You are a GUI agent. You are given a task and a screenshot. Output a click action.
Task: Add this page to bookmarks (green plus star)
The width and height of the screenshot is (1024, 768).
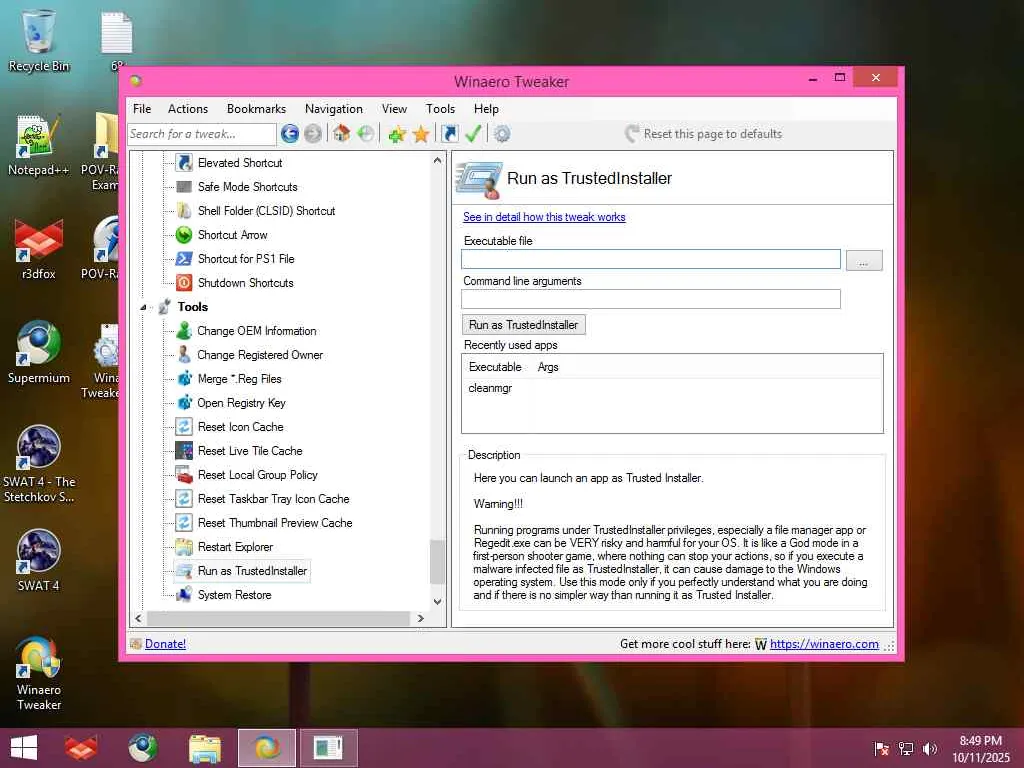pos(396,135)
